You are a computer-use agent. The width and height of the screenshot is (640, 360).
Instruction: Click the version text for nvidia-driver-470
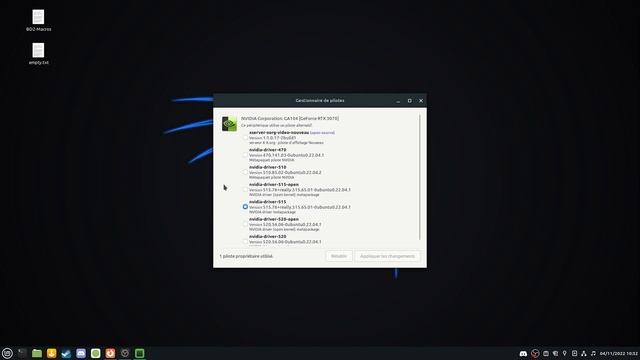click(x=287, y=155)
